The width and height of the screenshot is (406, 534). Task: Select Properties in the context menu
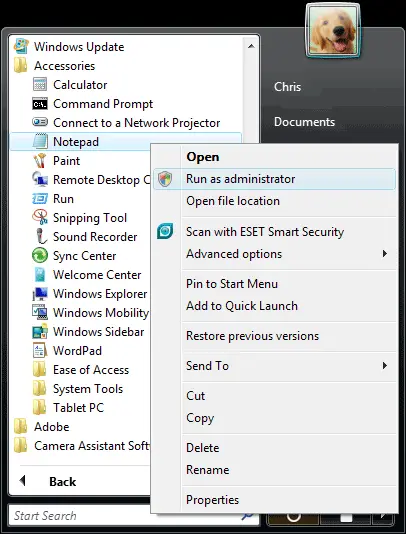(212, 500)
